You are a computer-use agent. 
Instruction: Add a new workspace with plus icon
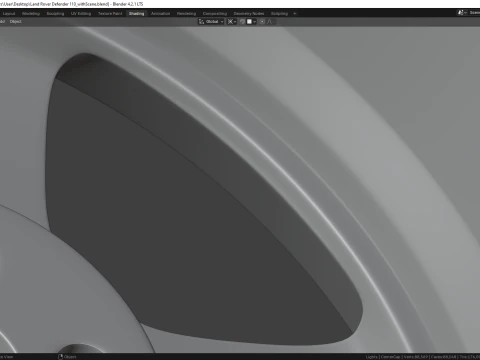295,14
